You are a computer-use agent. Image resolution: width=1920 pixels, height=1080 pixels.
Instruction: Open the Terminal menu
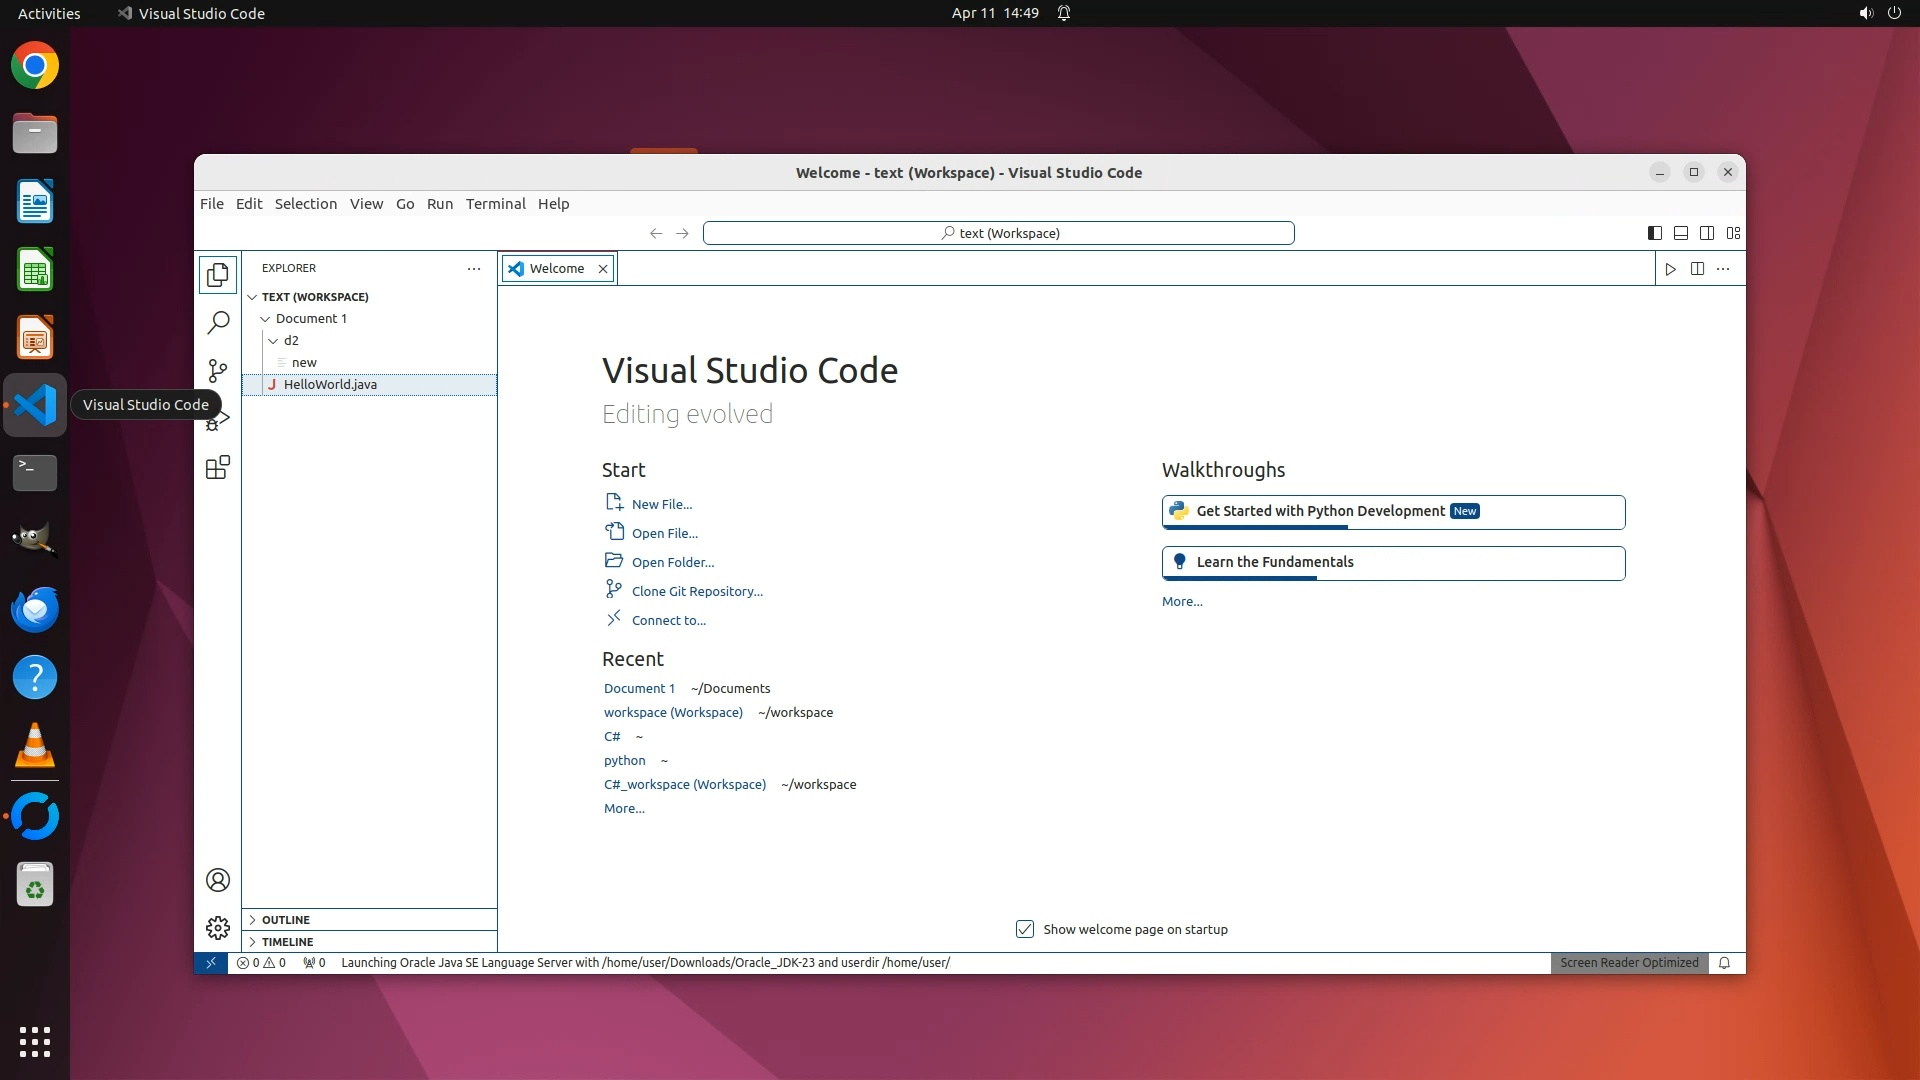click(x=495, y=203)
